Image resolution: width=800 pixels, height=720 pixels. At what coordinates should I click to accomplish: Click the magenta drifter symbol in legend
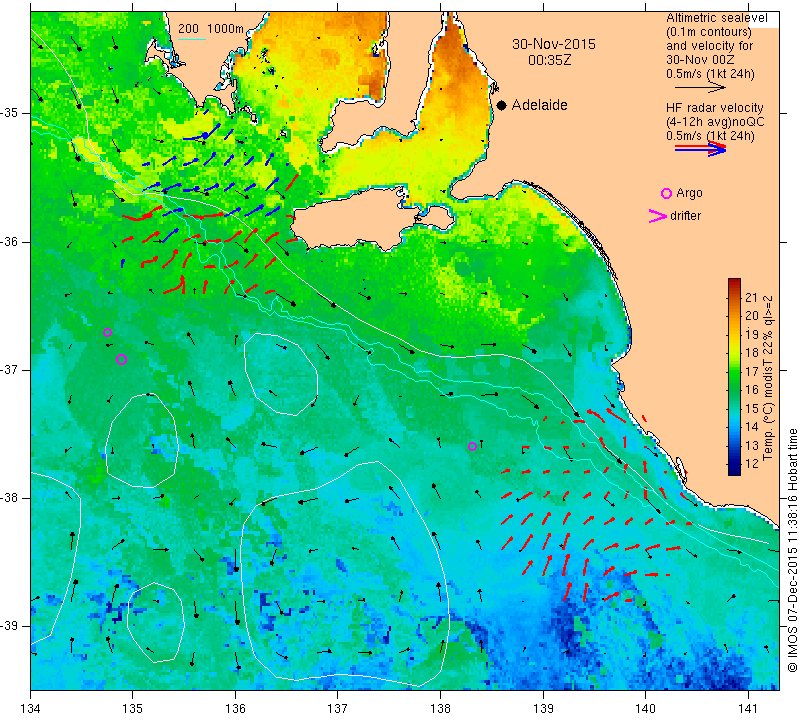658,216
